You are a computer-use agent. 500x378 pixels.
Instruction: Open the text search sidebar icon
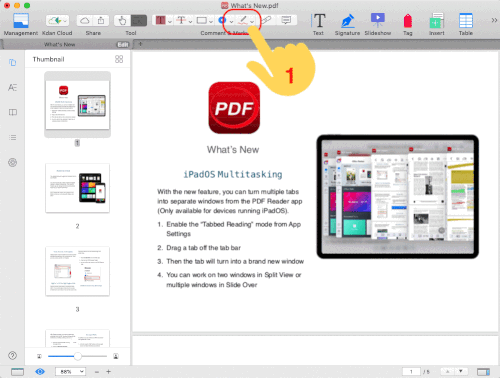click(12, 87)
